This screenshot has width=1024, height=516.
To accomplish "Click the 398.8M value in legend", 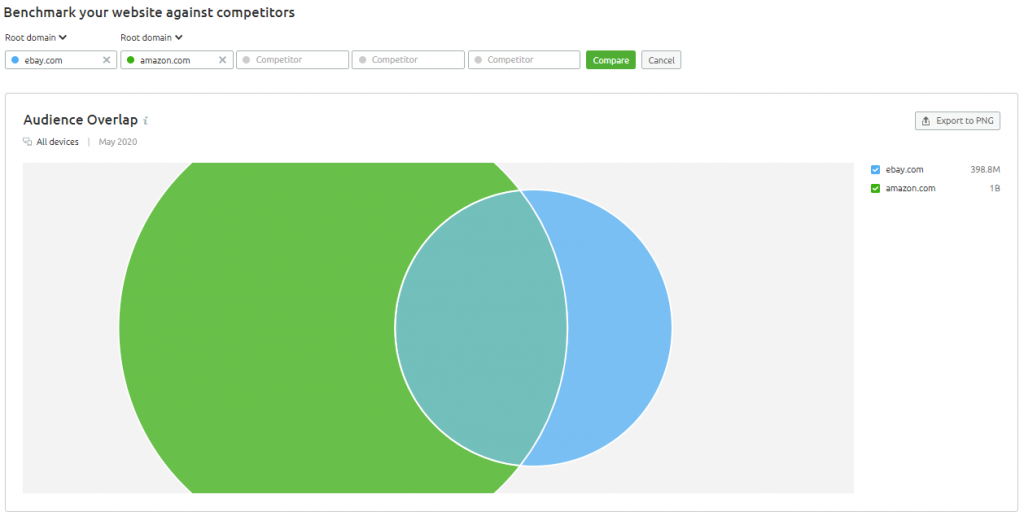I will 985,170.
